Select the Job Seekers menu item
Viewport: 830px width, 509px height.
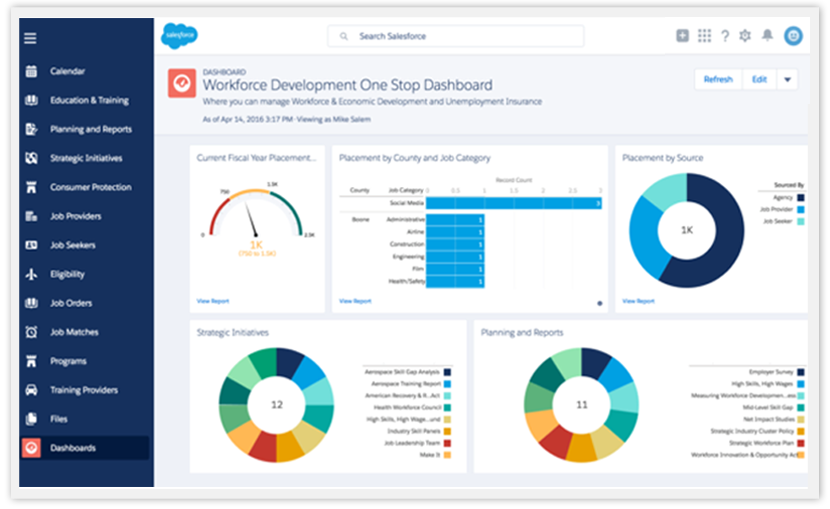pyautogui.click(x=73, y=245)
